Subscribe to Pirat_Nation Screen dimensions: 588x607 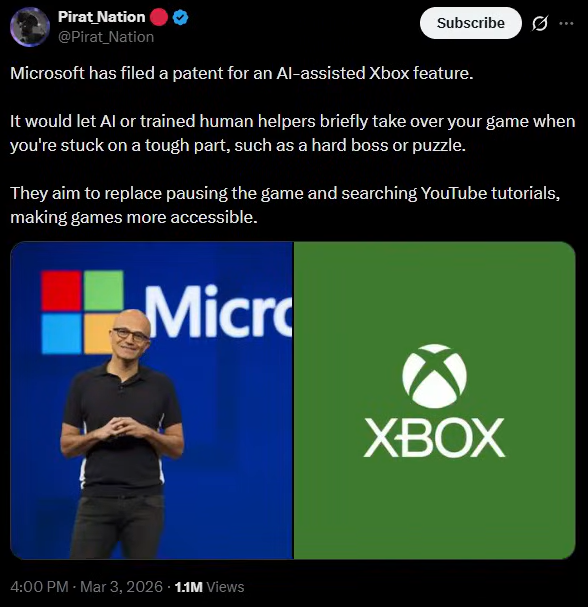point(471,23)
